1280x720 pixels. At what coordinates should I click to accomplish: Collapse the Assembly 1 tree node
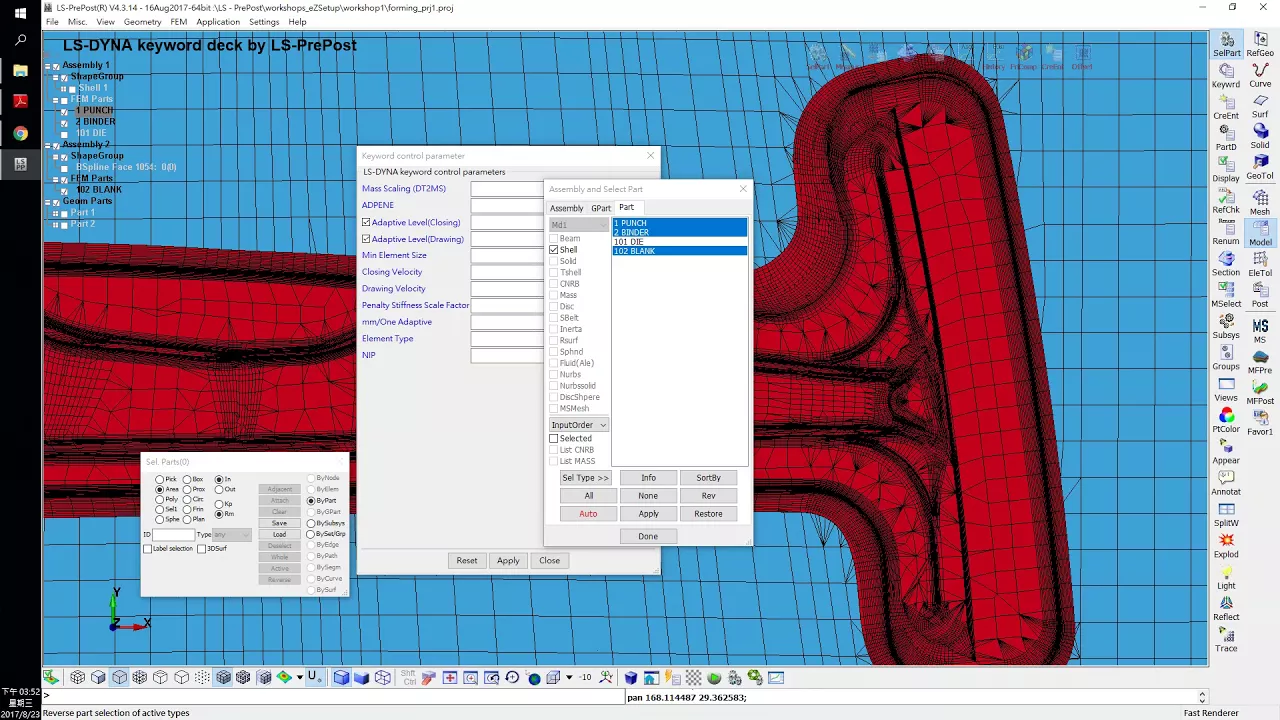coord(48,66)
